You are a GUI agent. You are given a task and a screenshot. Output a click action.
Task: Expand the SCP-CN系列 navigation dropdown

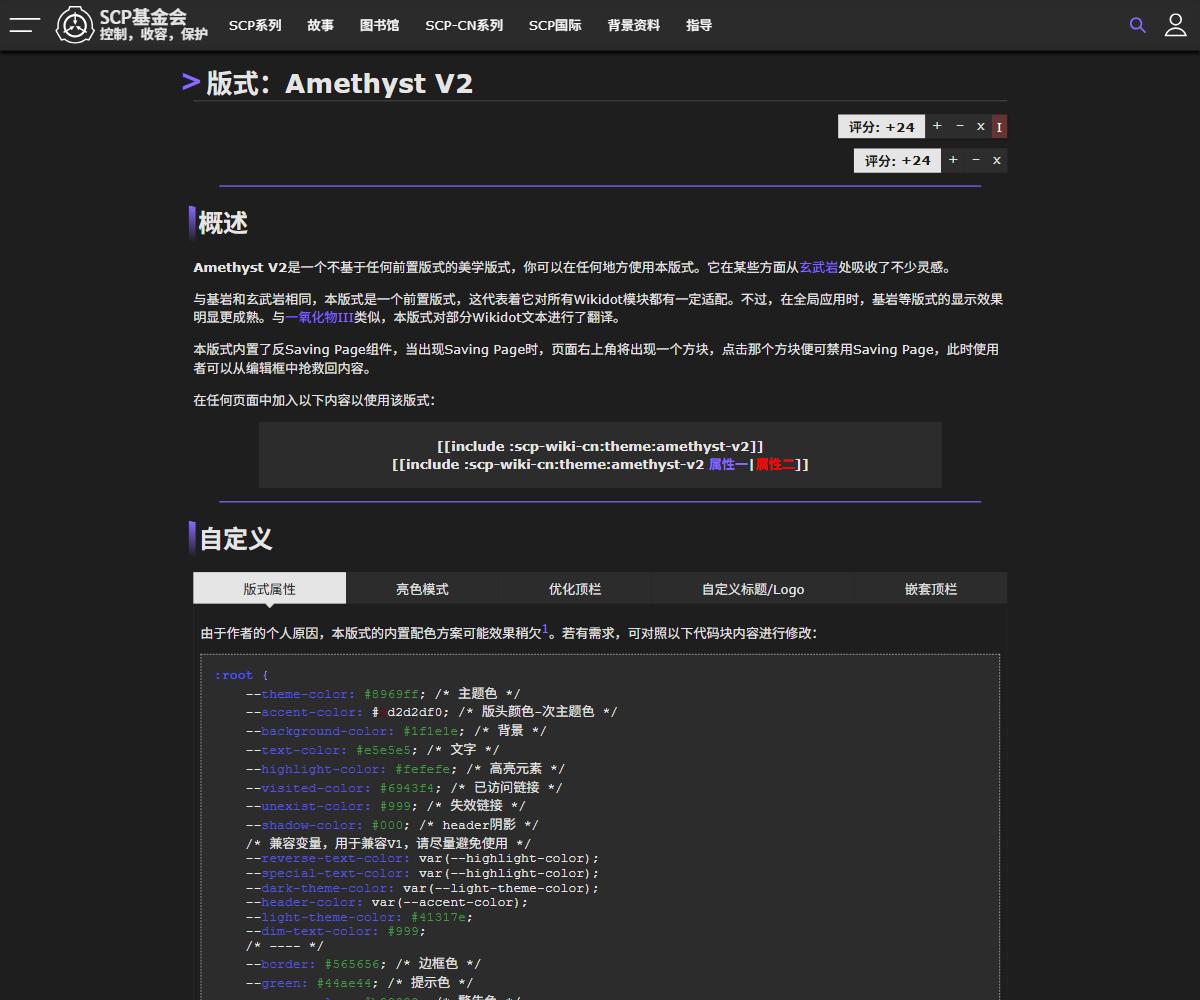(464, 25)
